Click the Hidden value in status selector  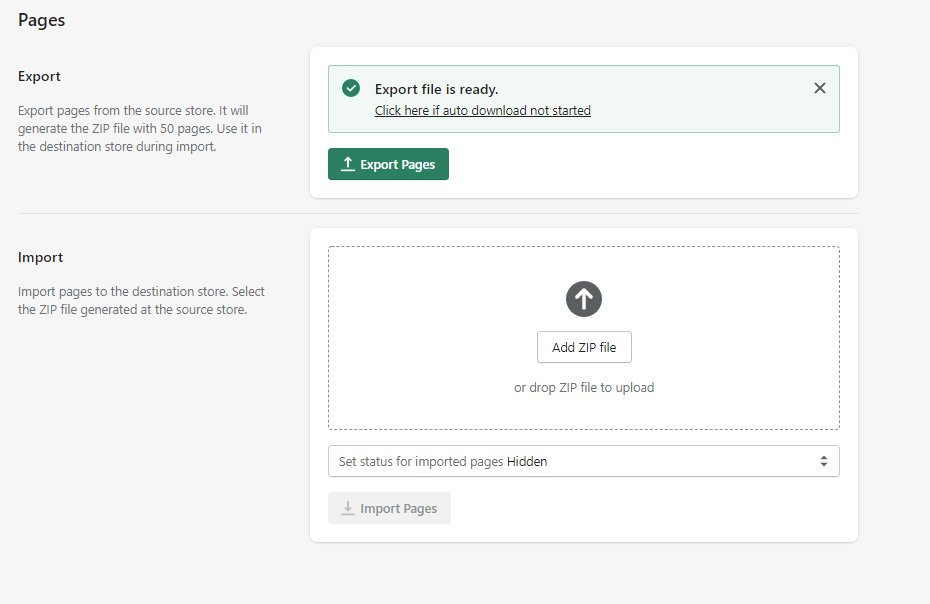coord(527,462)
